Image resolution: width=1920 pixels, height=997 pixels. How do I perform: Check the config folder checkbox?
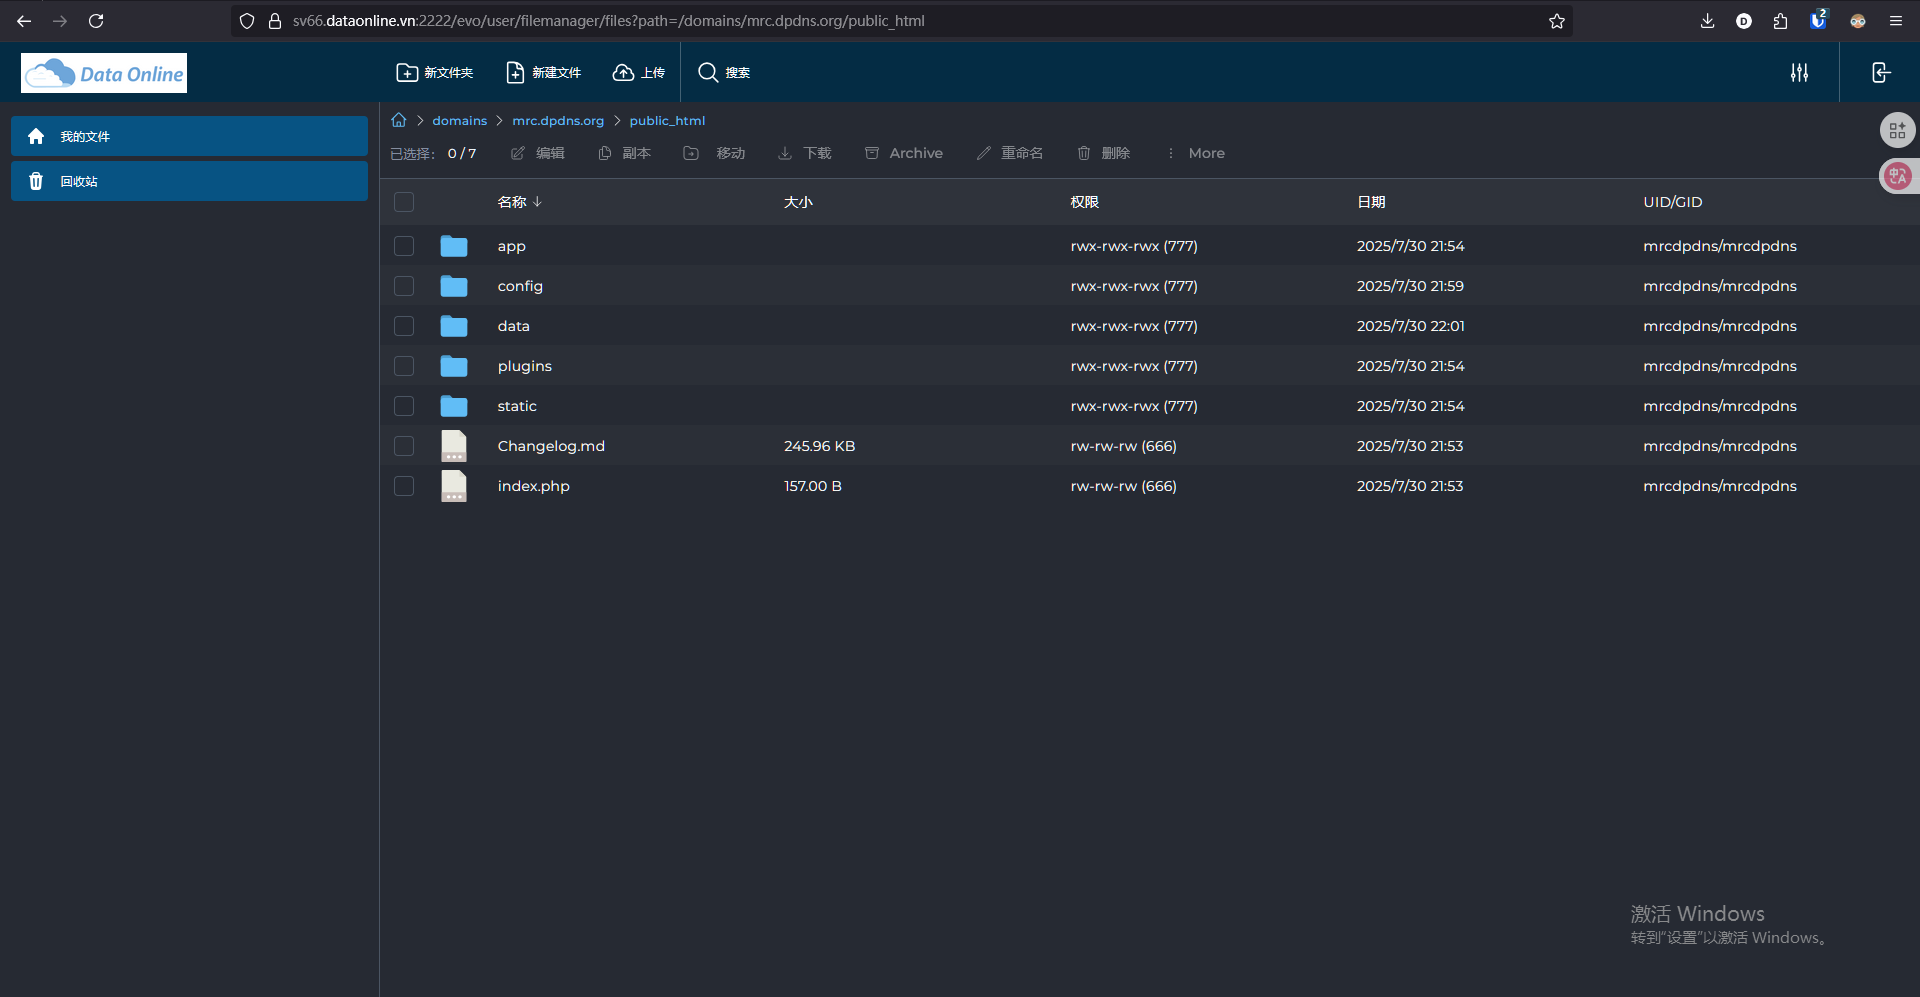pos(404,286)
